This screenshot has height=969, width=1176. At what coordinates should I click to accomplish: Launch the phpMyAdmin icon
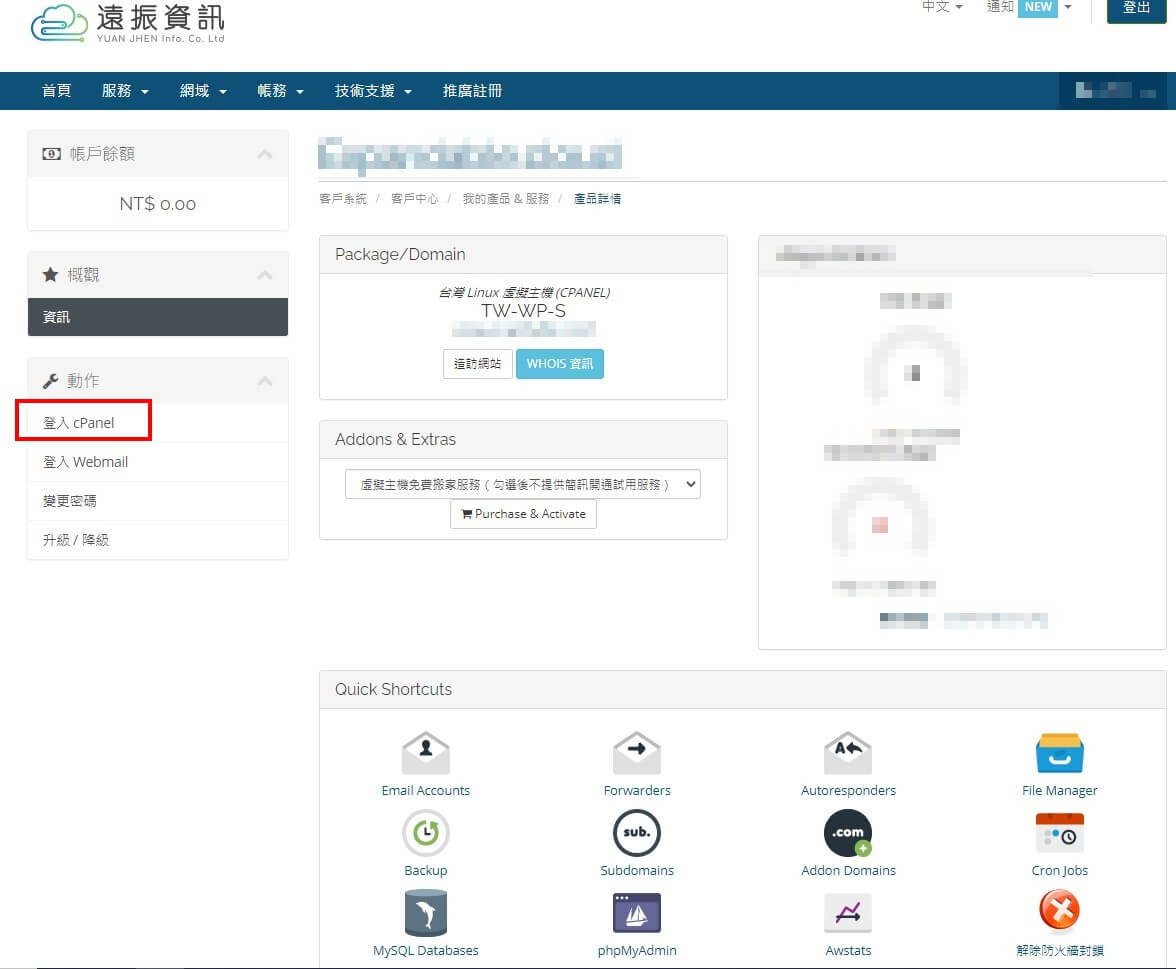click(637, 913)
